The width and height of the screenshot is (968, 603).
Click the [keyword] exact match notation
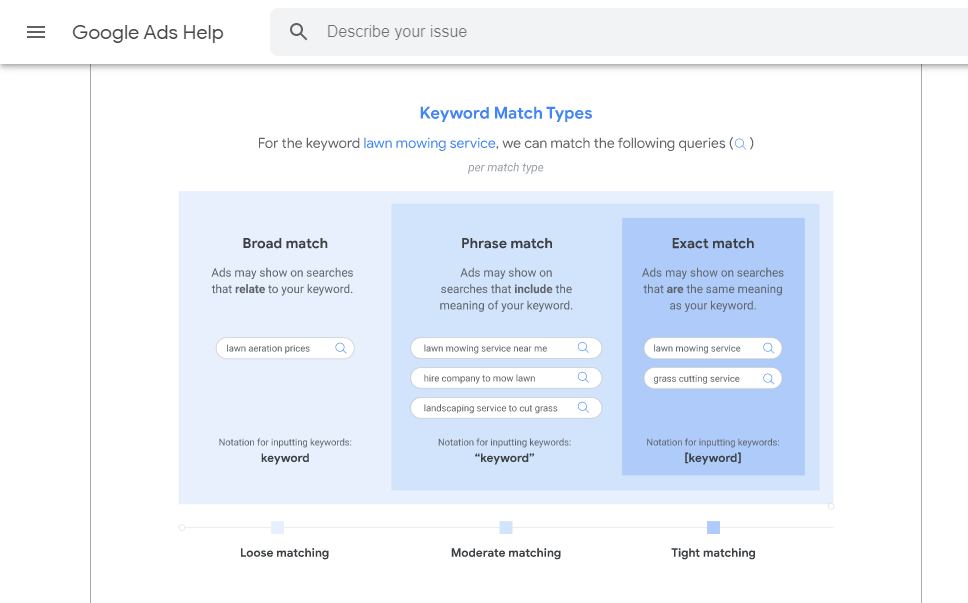point(712,458)
